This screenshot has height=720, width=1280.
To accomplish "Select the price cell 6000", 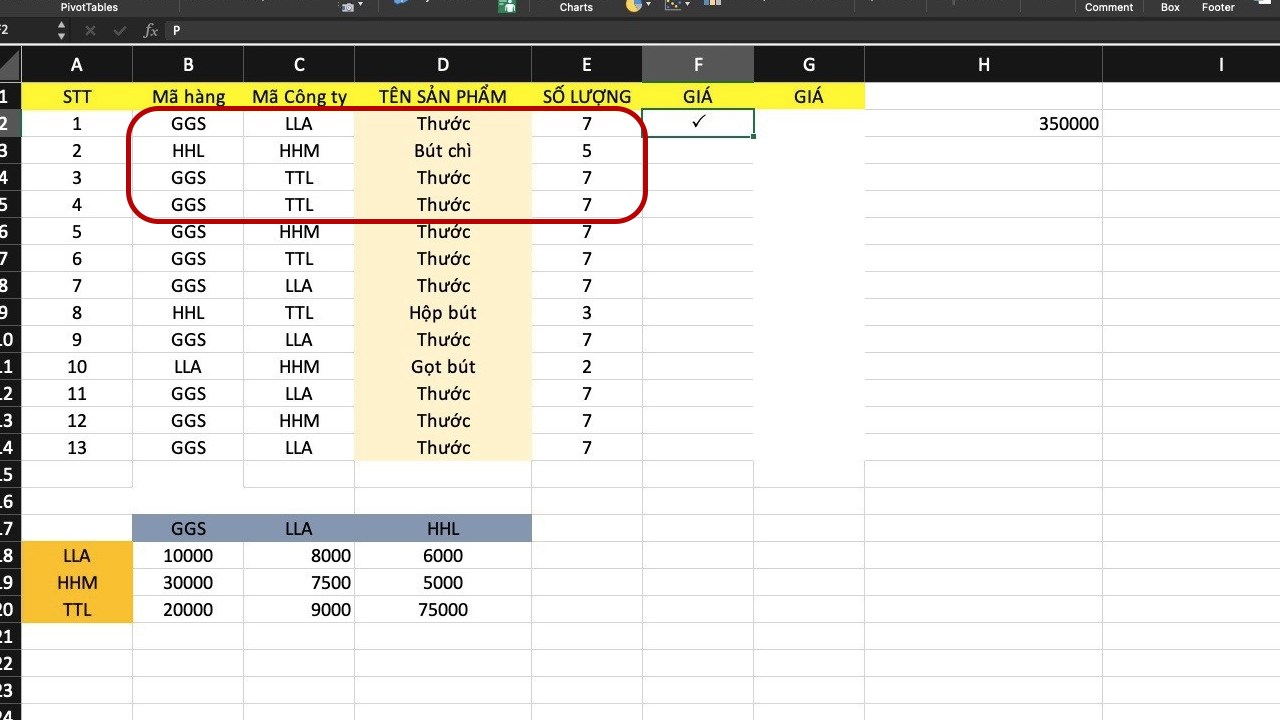I will tap(443, 556).
